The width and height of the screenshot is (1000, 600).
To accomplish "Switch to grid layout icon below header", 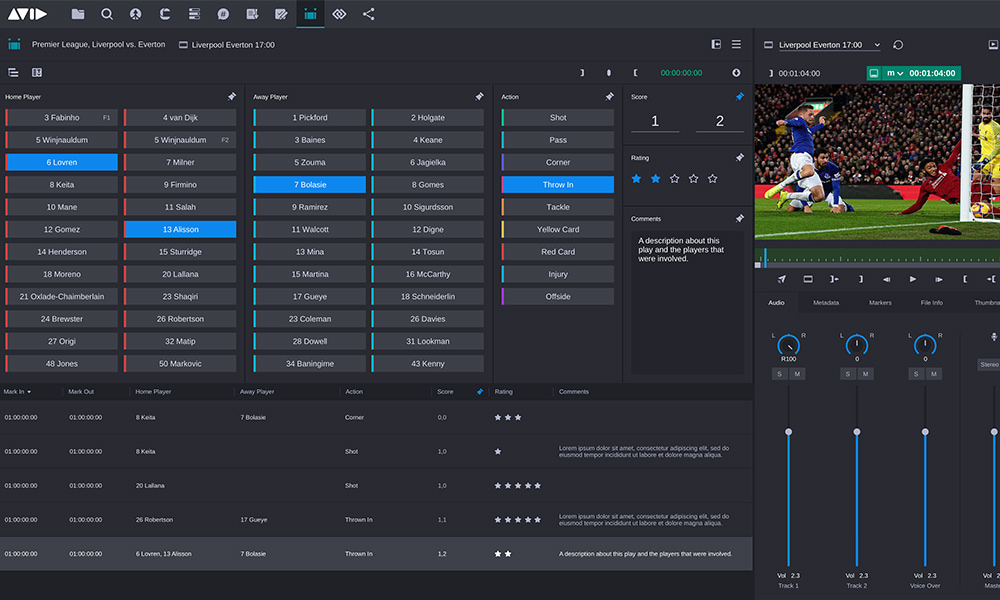I will pos(37,73).
